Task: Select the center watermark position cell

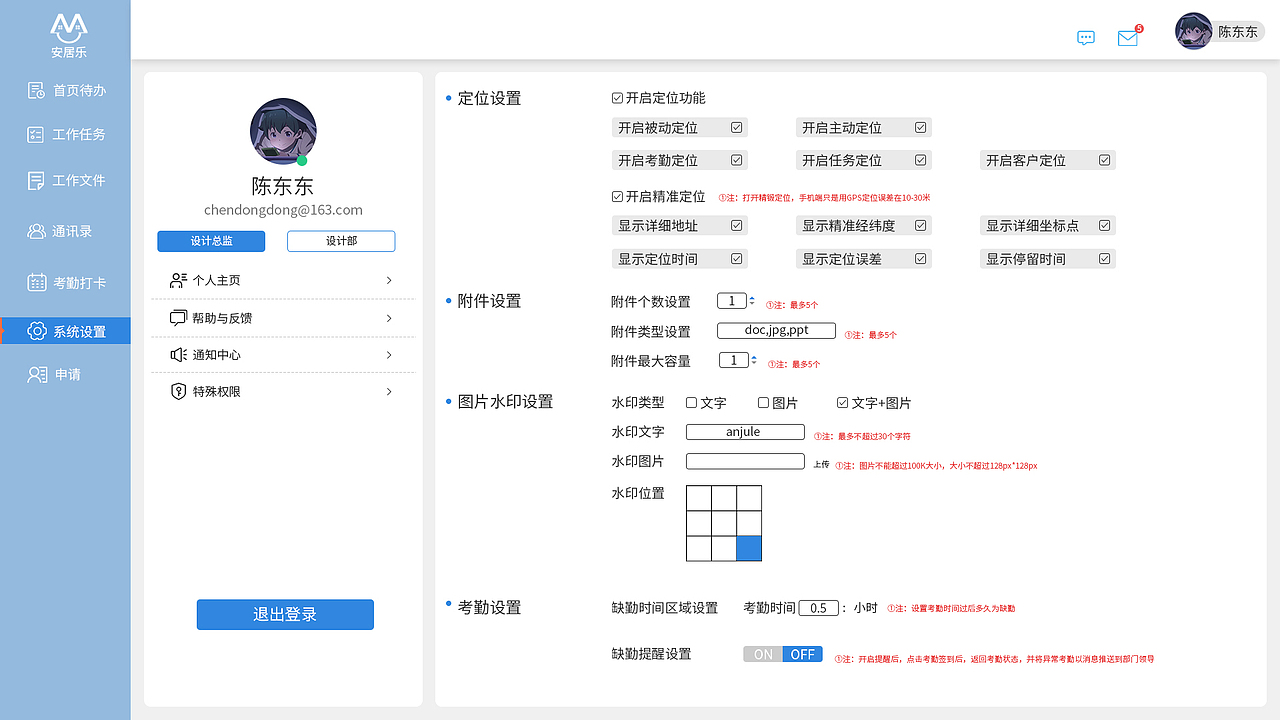Action: point(724,523)
